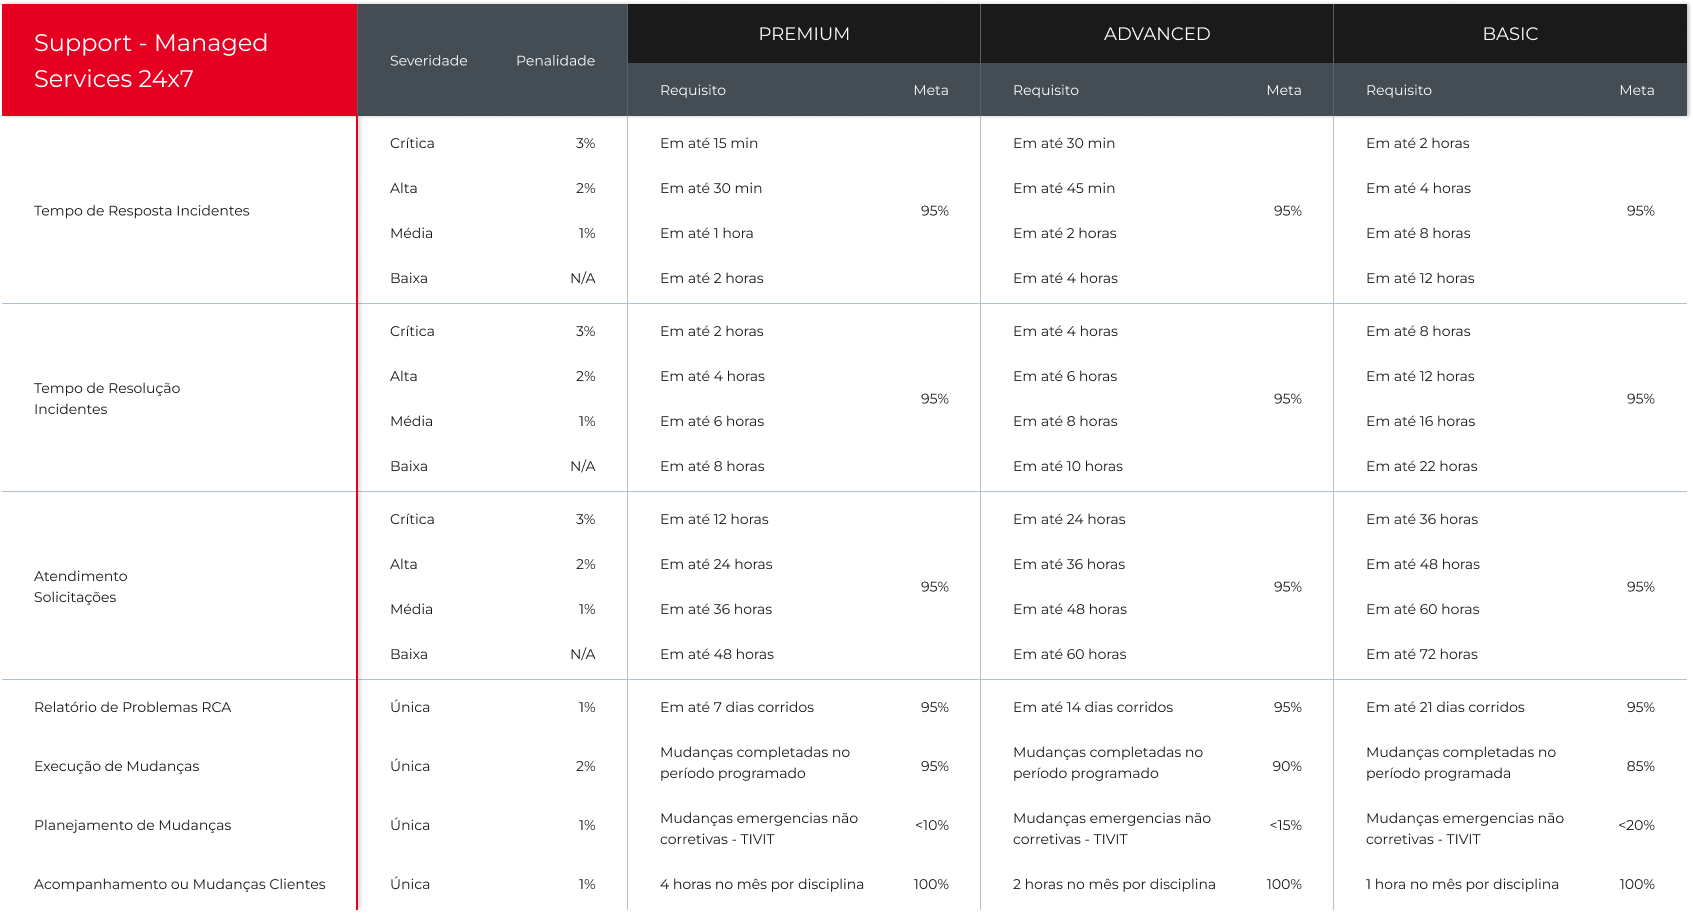Image resolution: width=1693 pixels, height=914 pixels.
Task: Select the "4 horas no mês por disciplina" cell
Action: coord(761,884)
